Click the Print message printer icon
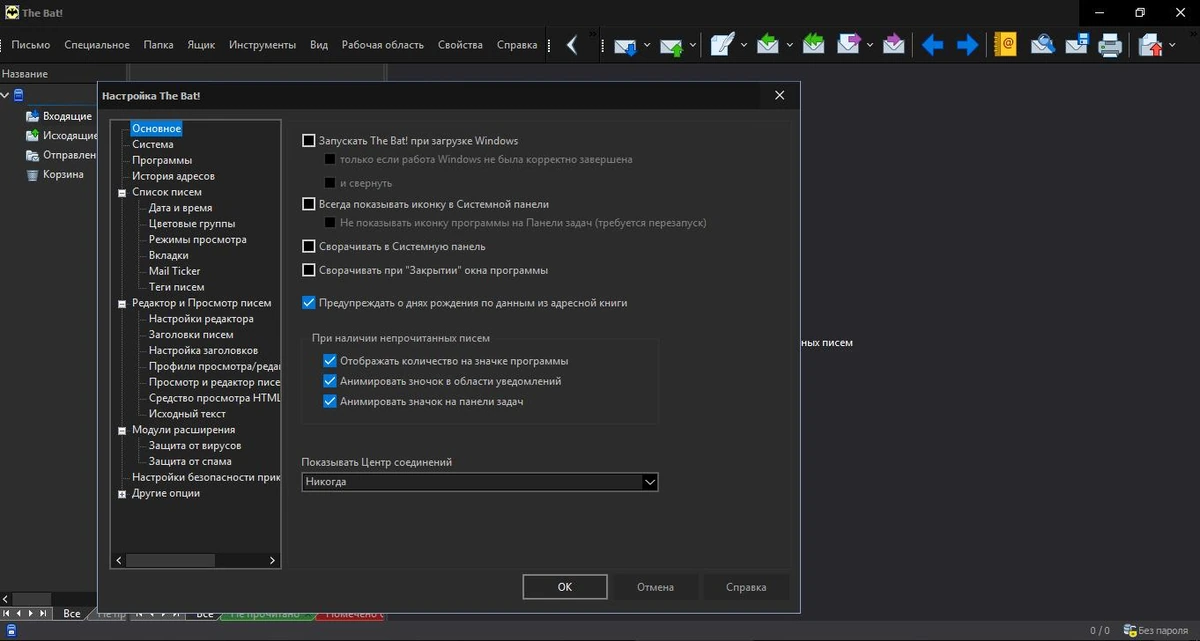 tap(1110, 45)
